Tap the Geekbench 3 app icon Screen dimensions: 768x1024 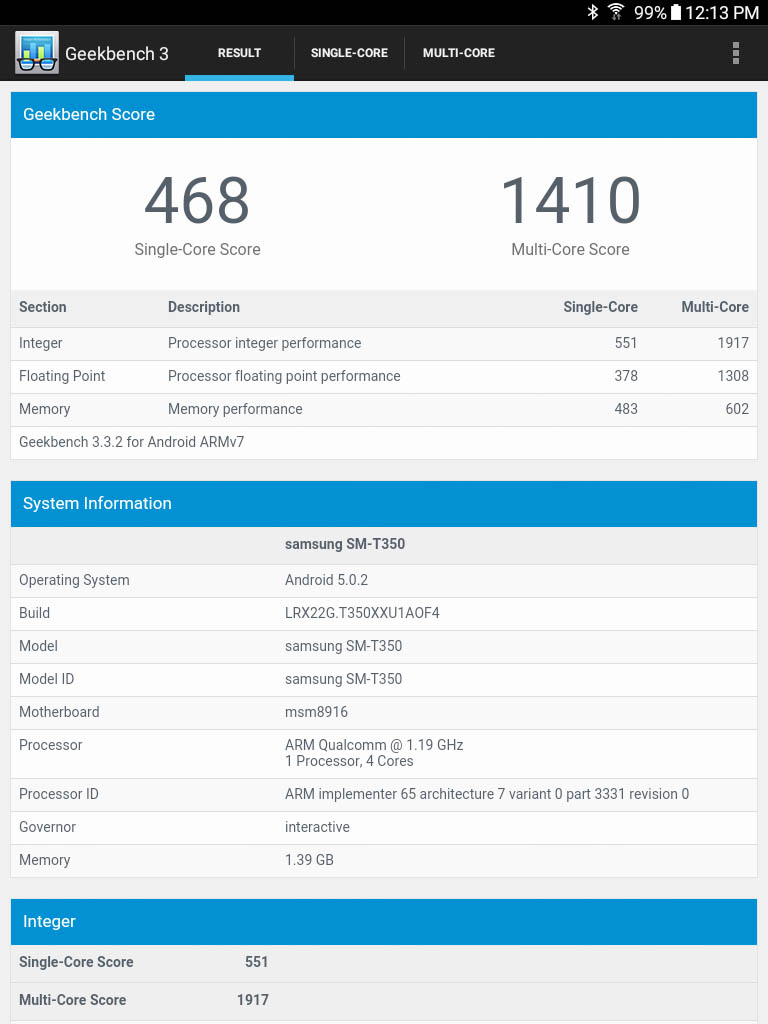pos(37,53)
